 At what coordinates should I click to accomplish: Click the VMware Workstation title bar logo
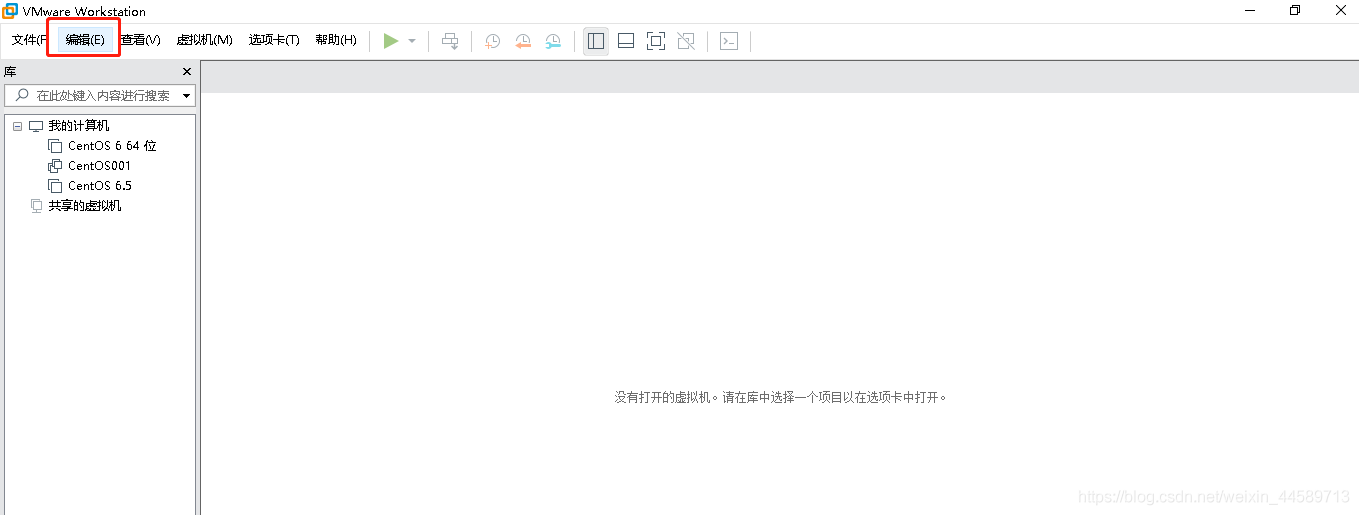[10, 11]
